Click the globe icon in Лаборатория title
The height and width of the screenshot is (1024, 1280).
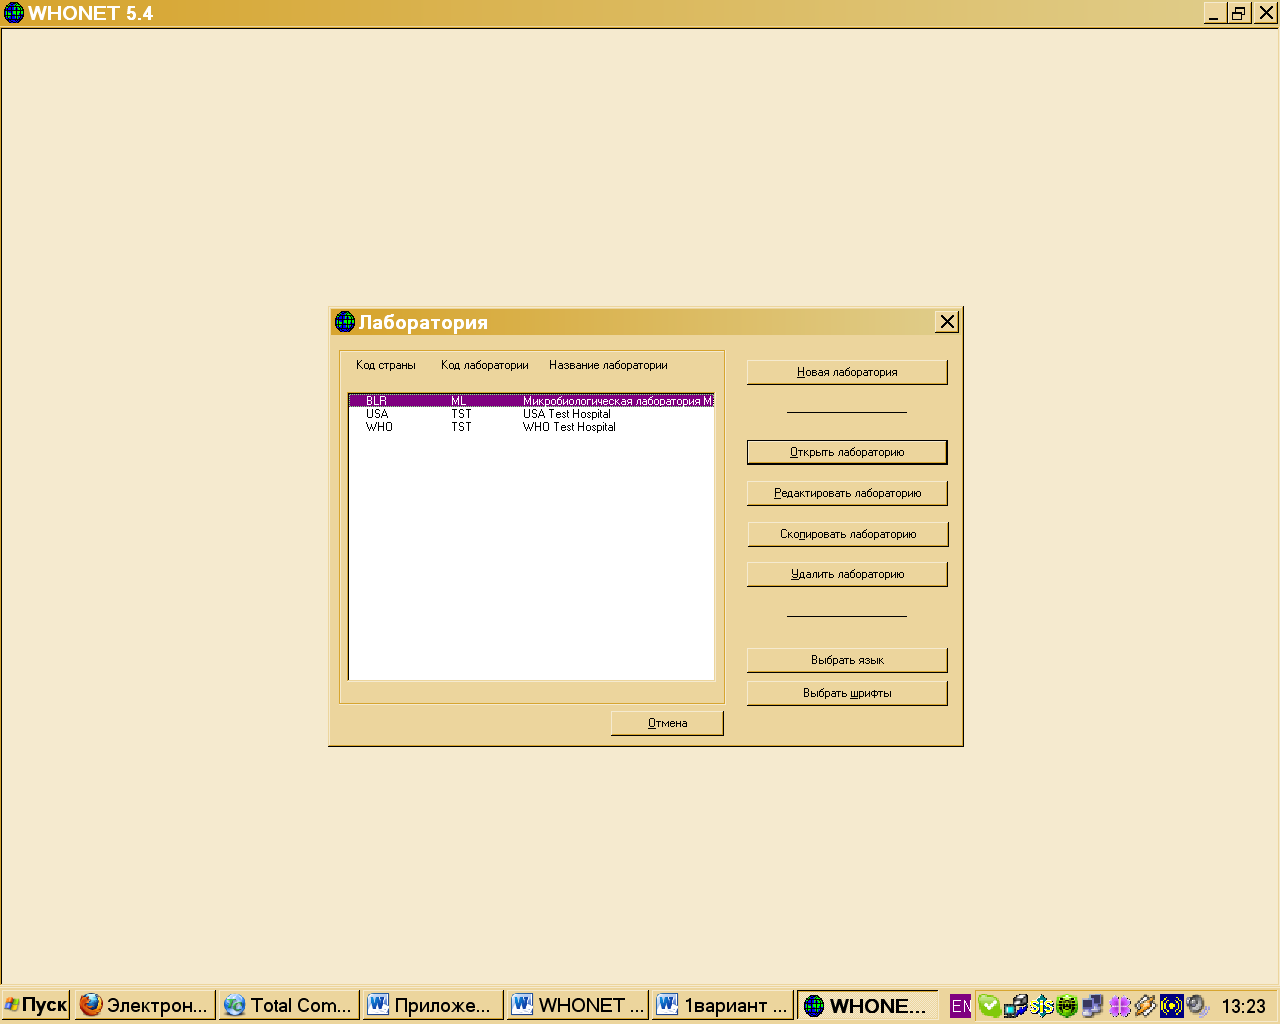pyautogui.click(x=345, y=321)
